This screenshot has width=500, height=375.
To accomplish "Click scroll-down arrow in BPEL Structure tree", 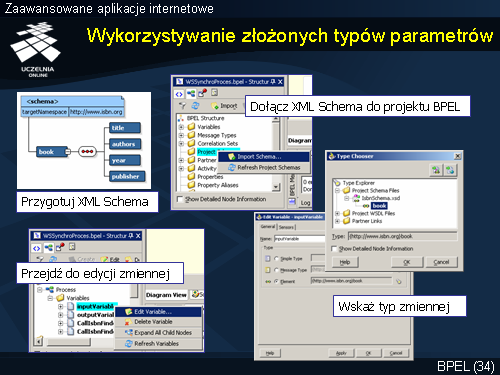I will [x=276, y=187].
